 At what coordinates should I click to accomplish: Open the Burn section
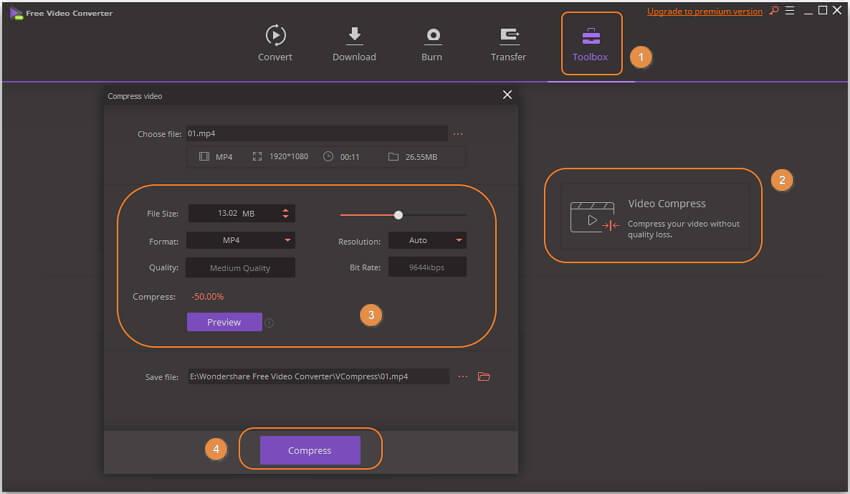click(x=432, y=44)
